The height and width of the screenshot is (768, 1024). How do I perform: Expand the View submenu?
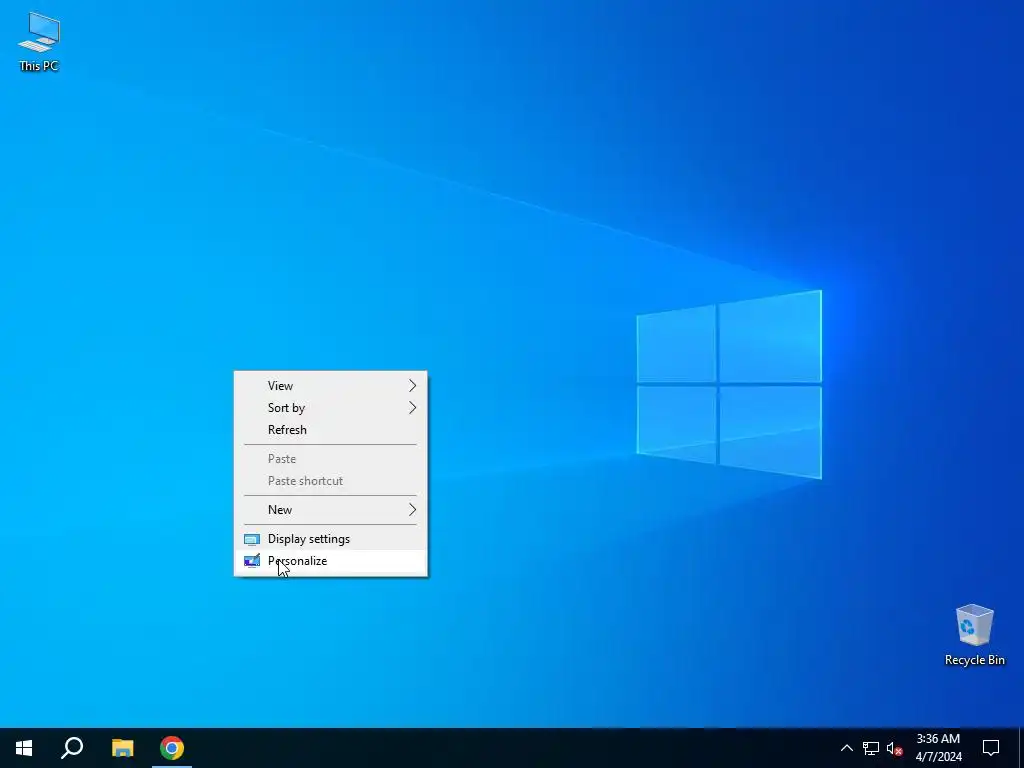pyautogui.click(x=330, y=386)
